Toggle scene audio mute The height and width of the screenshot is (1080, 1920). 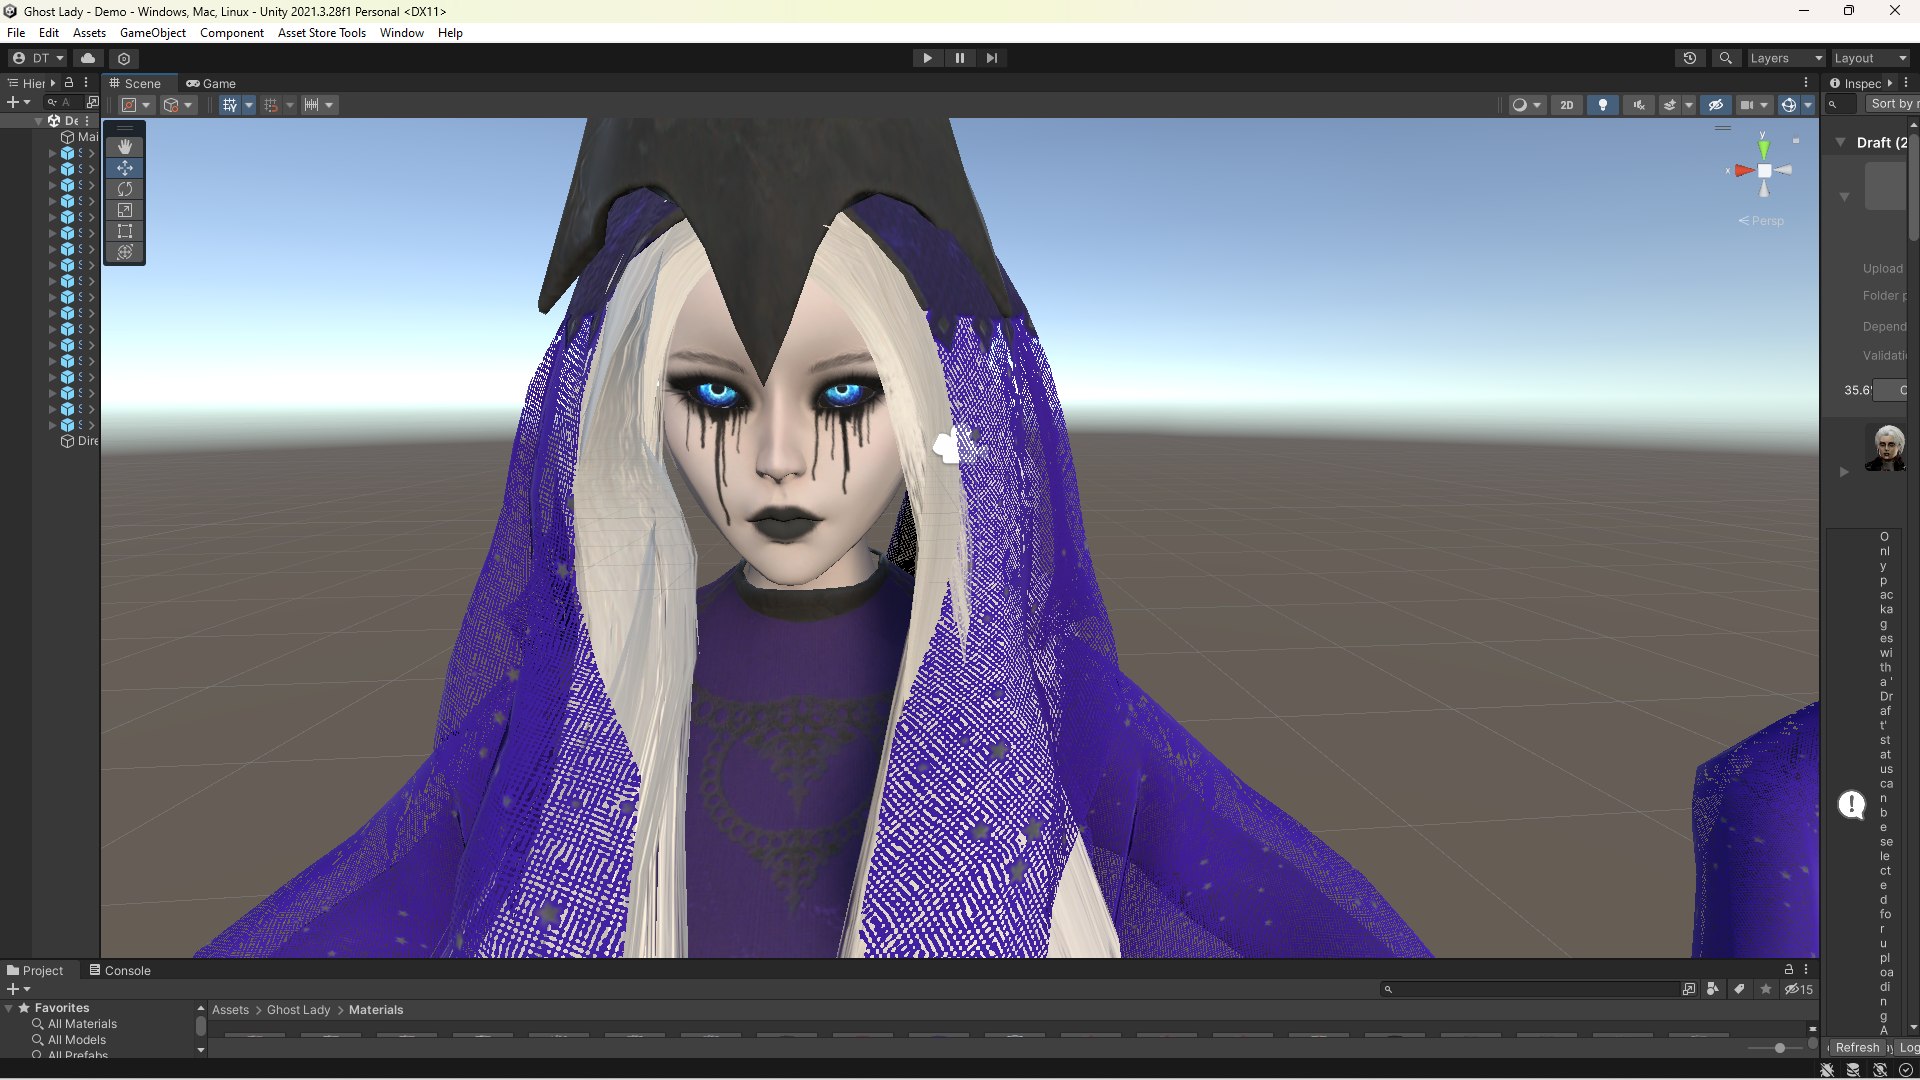click(1639, 105)
